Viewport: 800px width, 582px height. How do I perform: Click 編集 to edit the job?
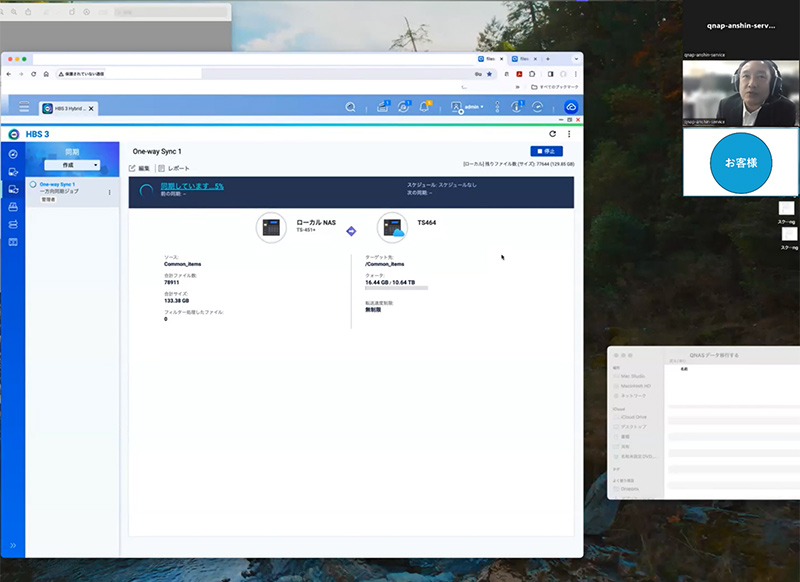(x=139, y=168)
